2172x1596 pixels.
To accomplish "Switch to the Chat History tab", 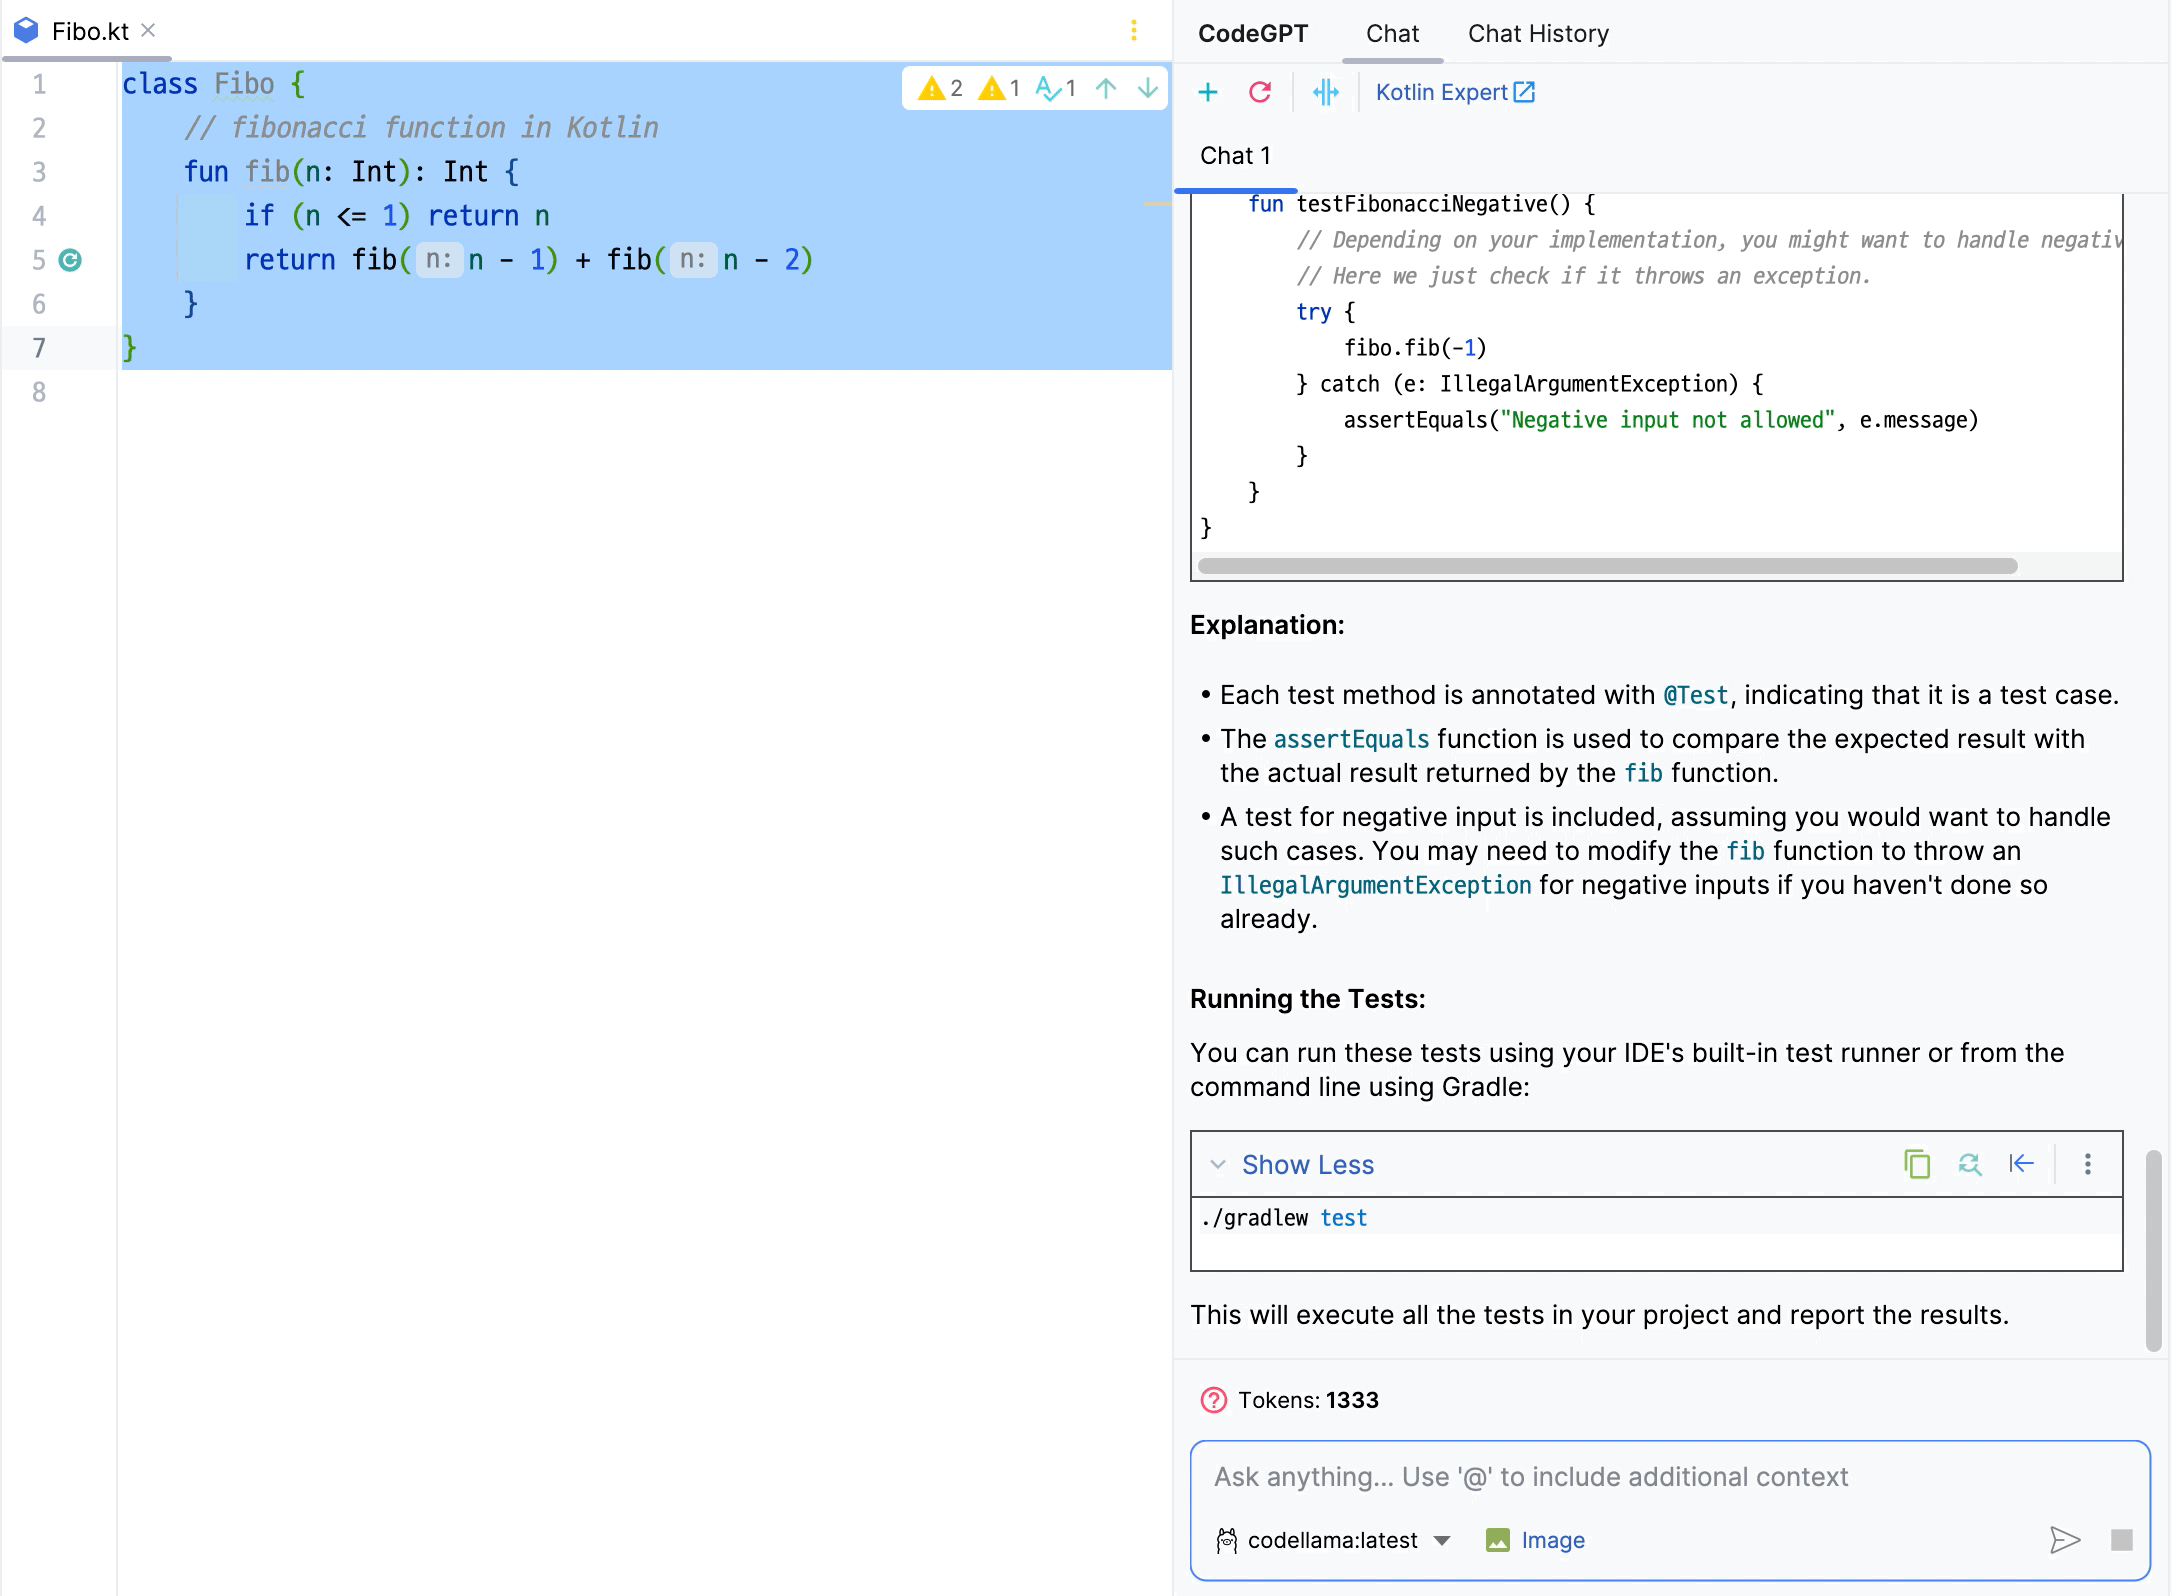I will point(1538,33).
